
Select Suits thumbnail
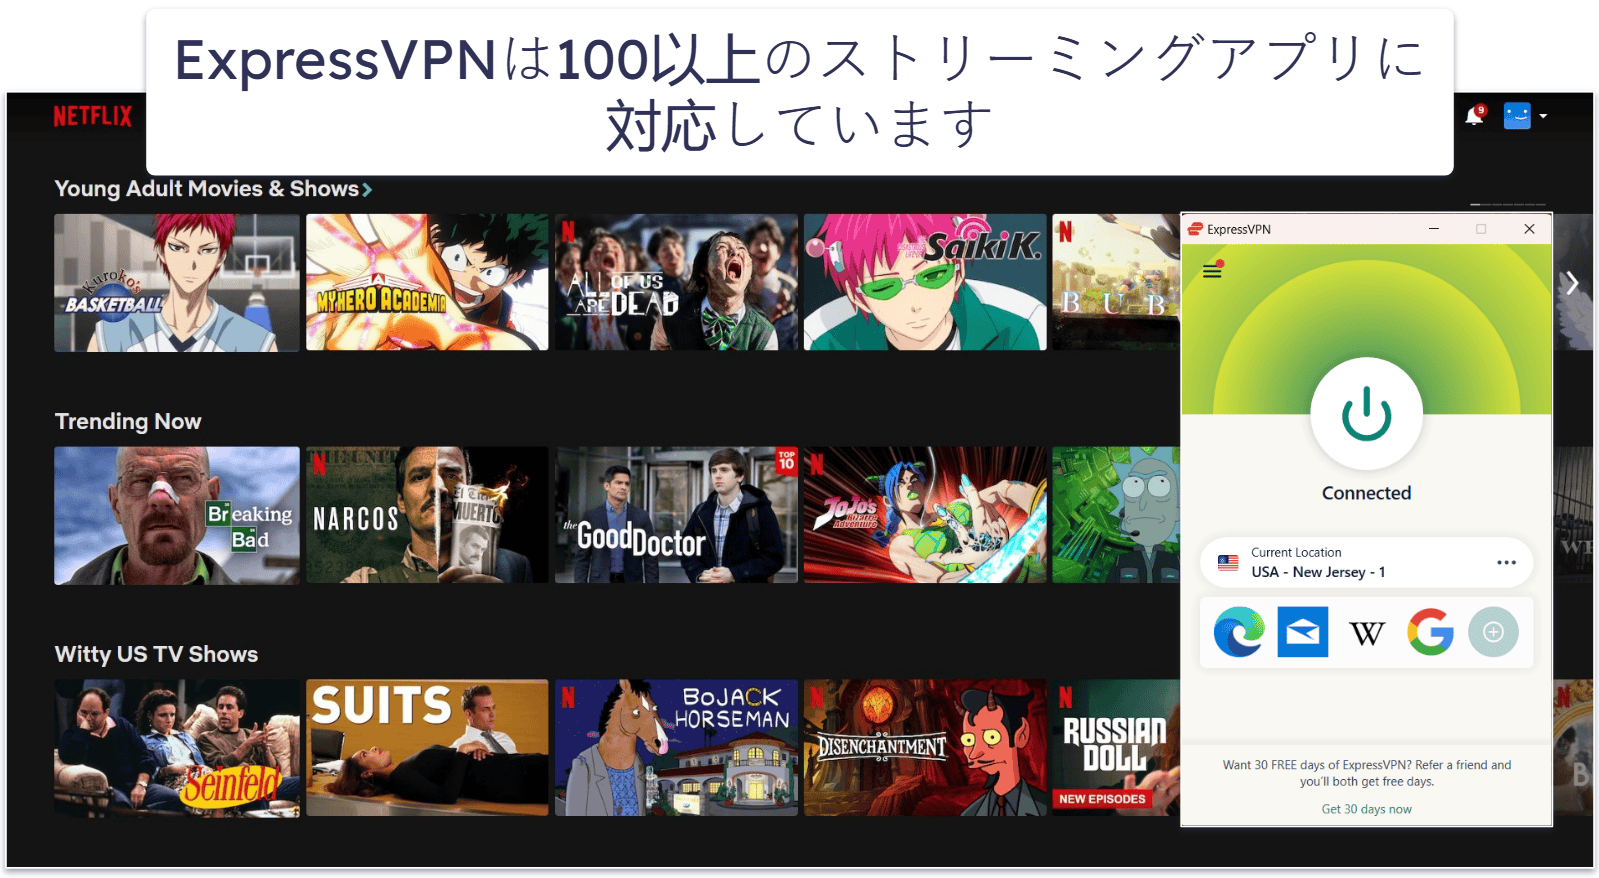[x=427, y=748]
